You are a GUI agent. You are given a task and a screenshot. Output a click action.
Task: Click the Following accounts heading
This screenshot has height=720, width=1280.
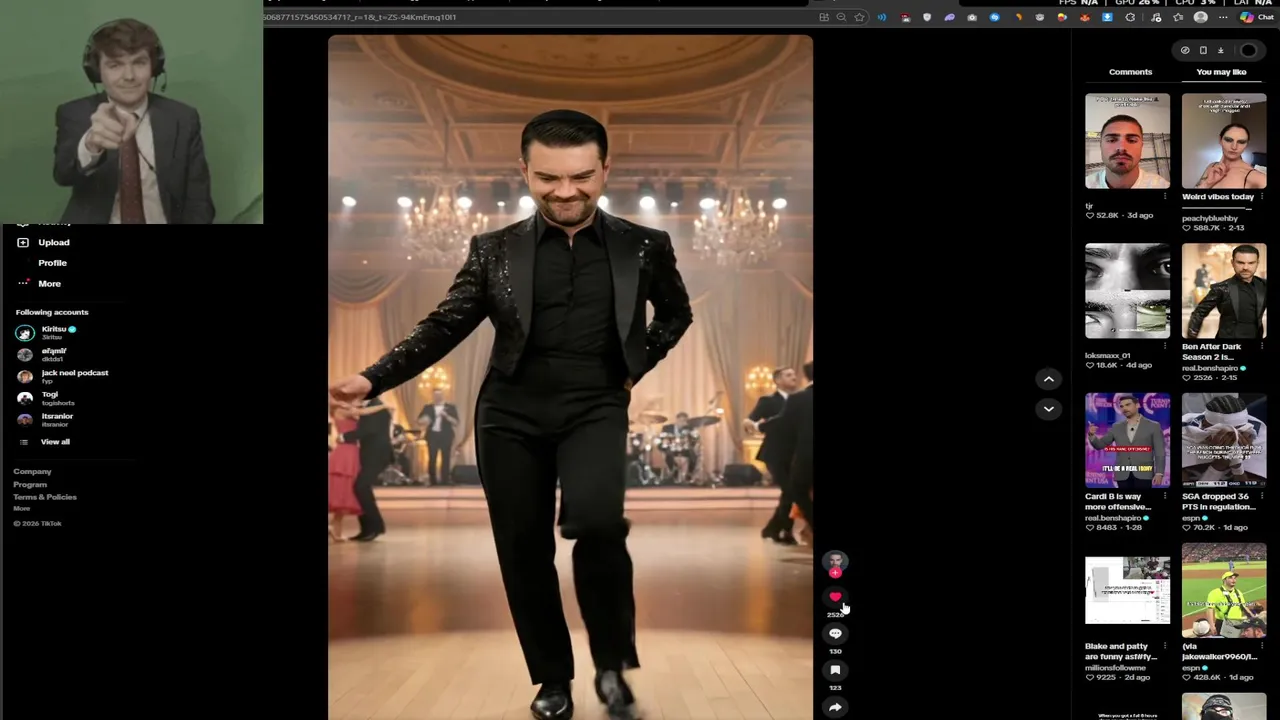click(52, 312)
